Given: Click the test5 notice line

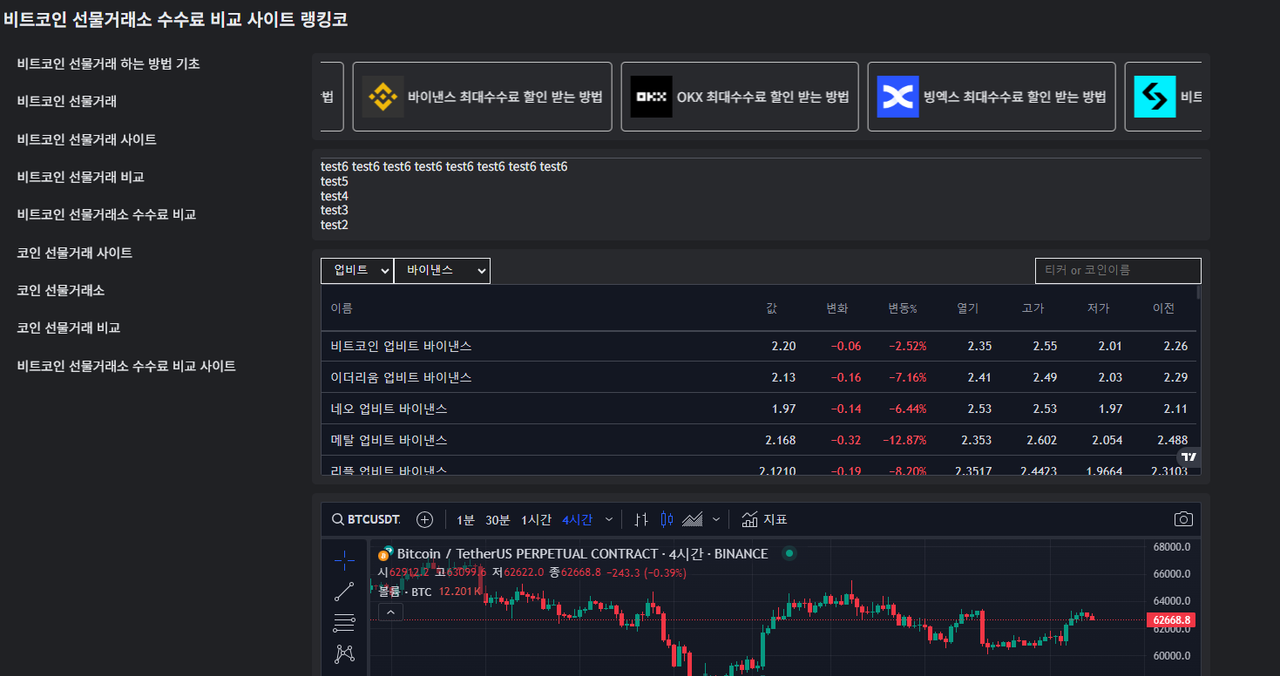Looking at the screenshot, I should [x=334, y=181].
